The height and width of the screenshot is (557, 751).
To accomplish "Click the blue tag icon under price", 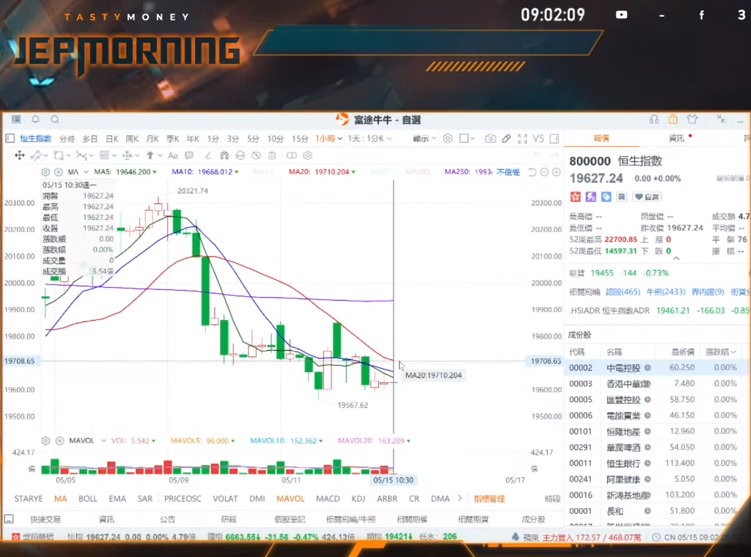I will (606, 197).
